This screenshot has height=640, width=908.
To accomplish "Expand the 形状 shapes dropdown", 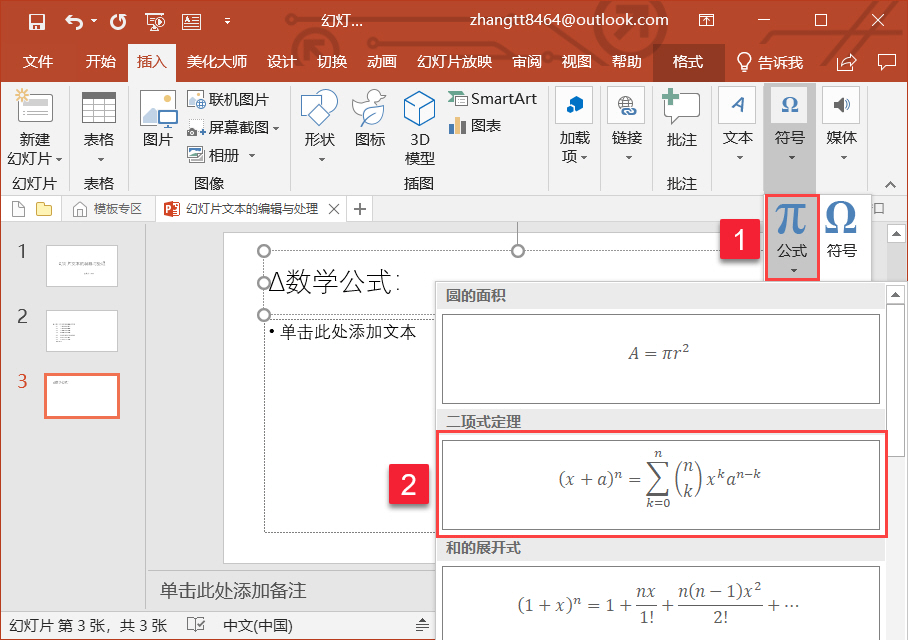I will point(319,158).
